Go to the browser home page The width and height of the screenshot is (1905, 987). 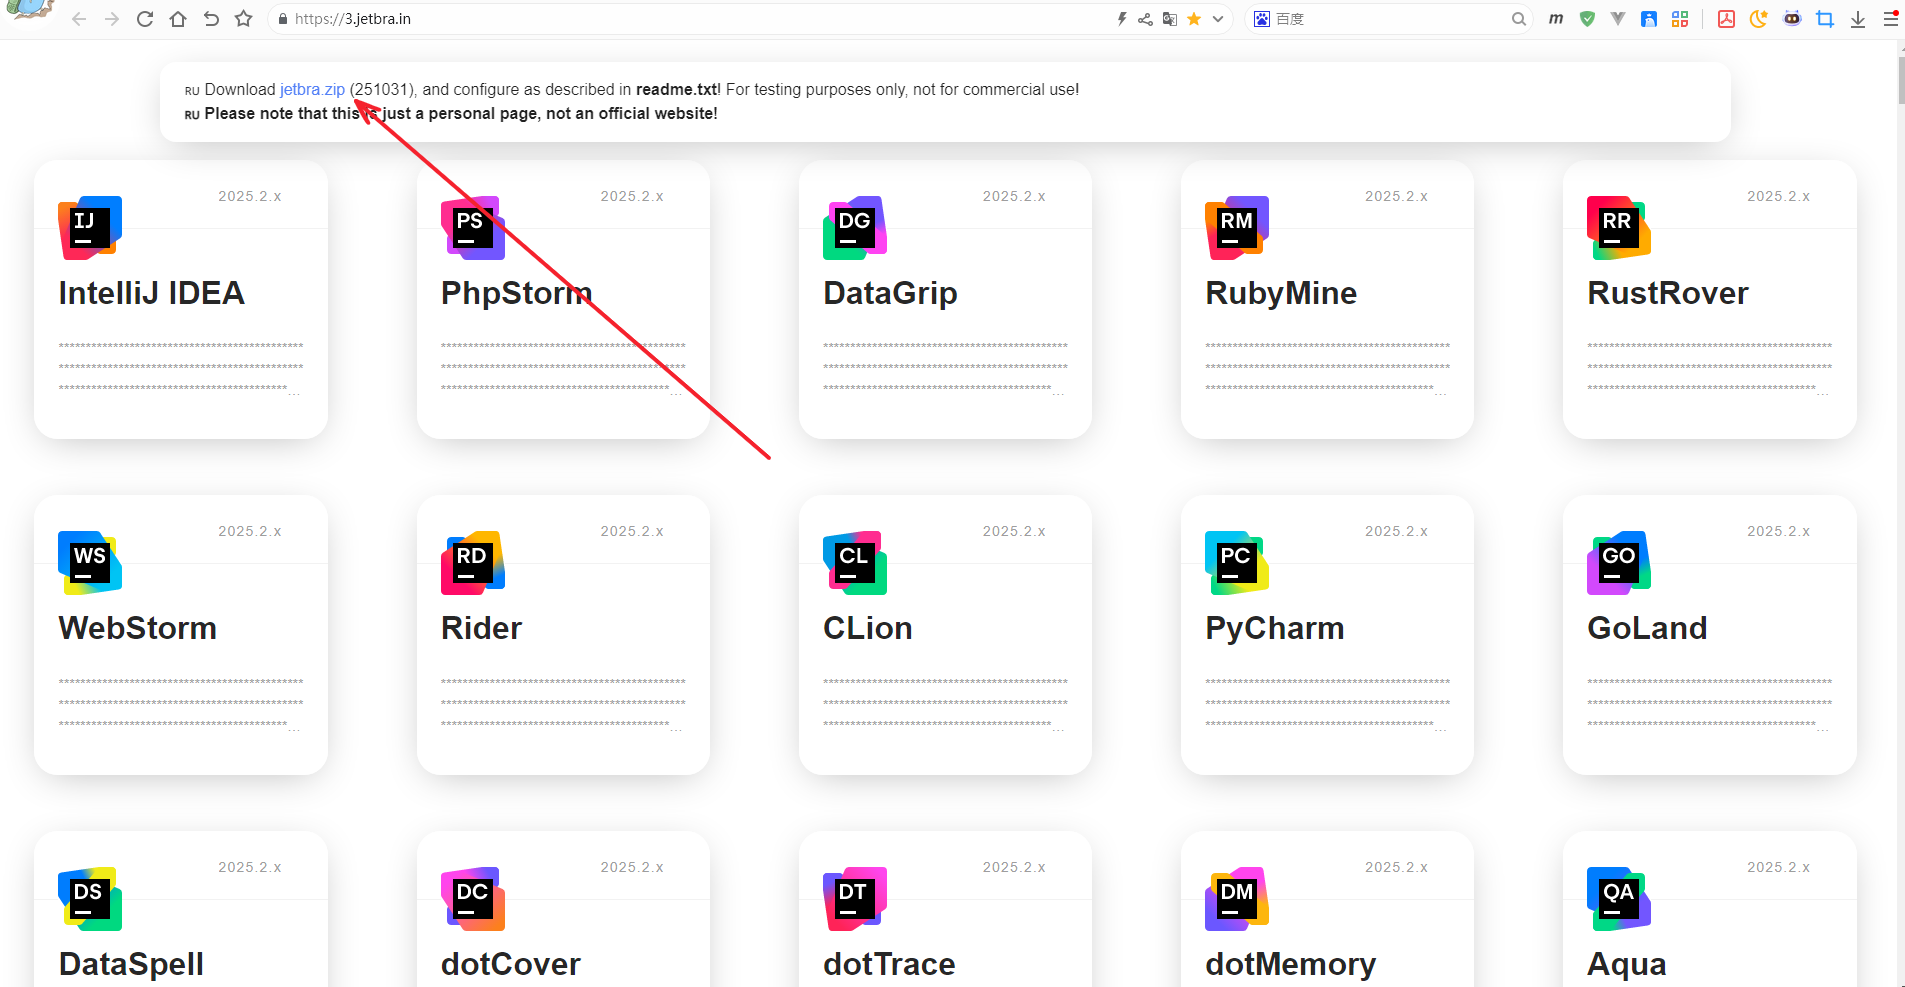(x=178, y=19)
